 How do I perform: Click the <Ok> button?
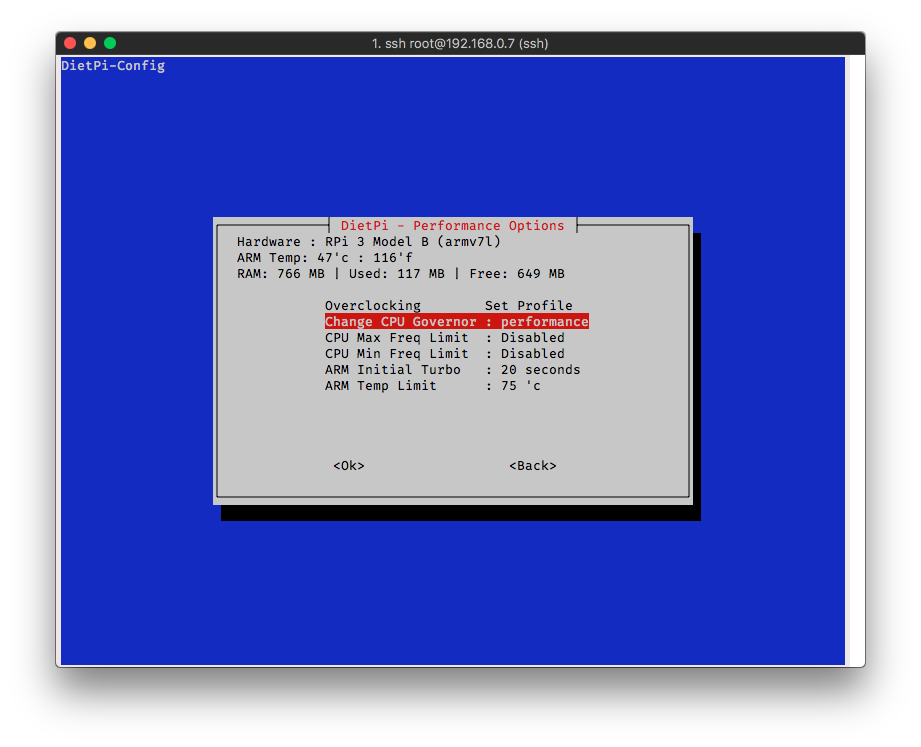click(x=349, y=466)
